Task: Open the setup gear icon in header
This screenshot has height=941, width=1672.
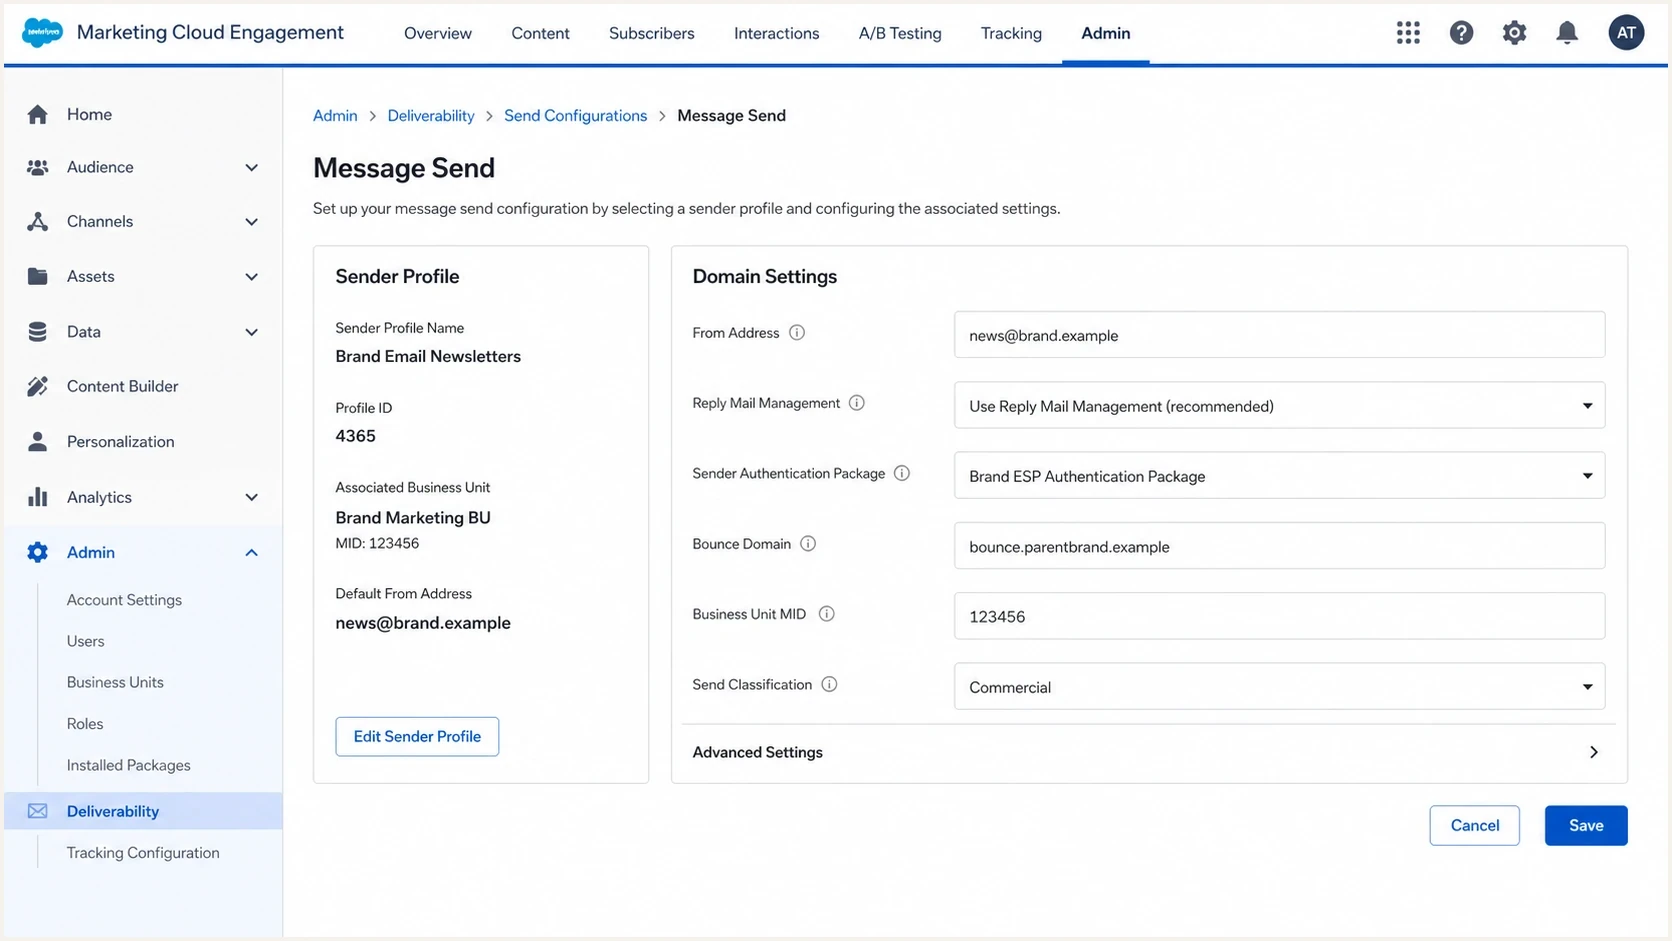Action: coord(1514,33)
